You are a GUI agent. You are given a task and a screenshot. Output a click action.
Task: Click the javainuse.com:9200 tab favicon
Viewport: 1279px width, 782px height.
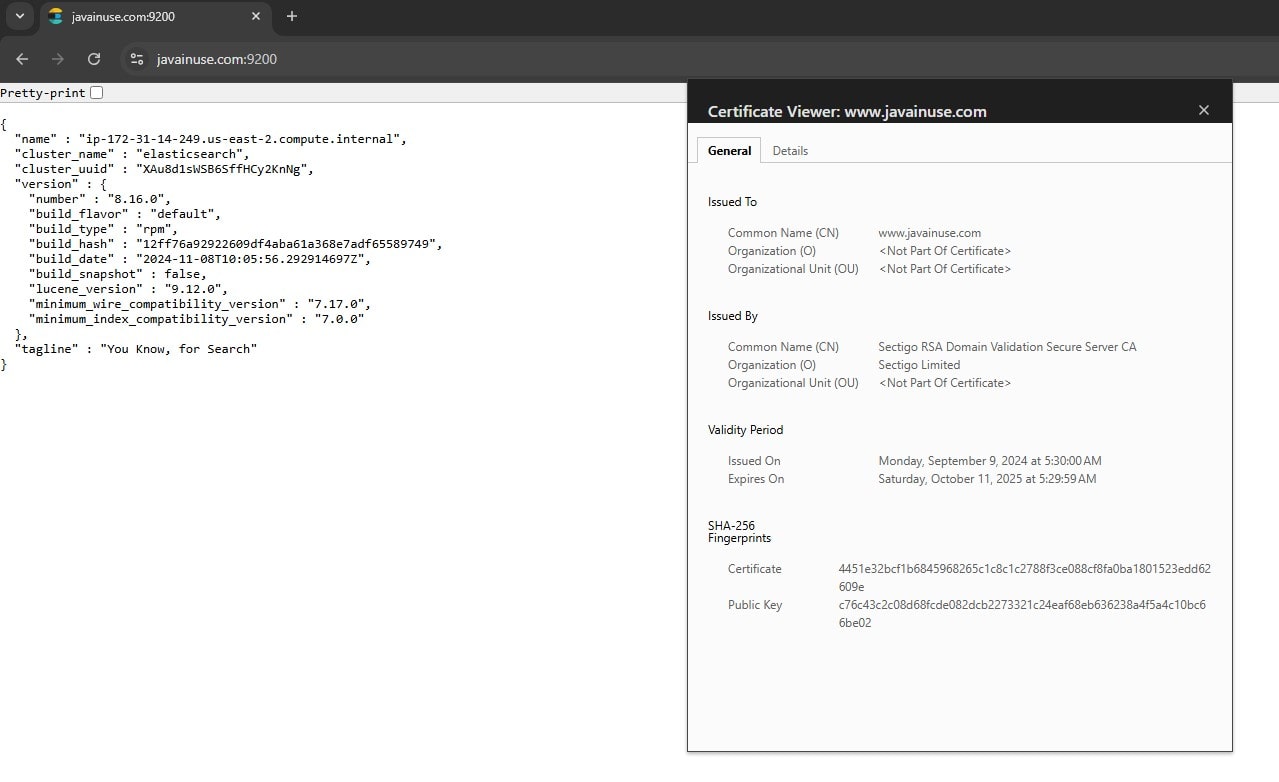pyautogui.click(x=56, y=16)
